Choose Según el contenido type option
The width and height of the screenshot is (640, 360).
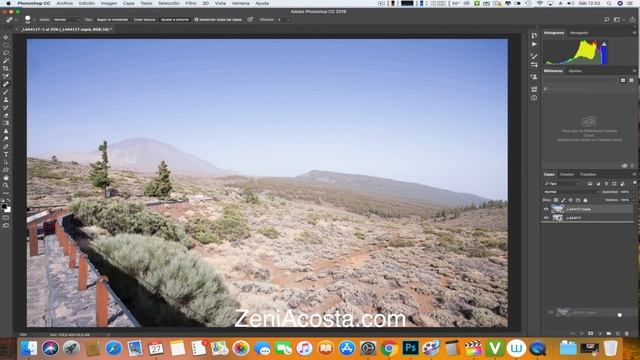[x=112, y=20]
